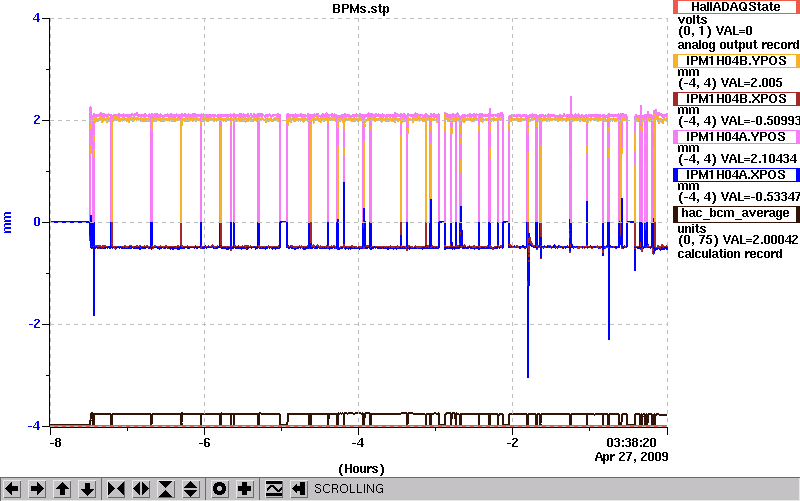Click the (Hours) x-axis label
800x501 pixels.
361,468
